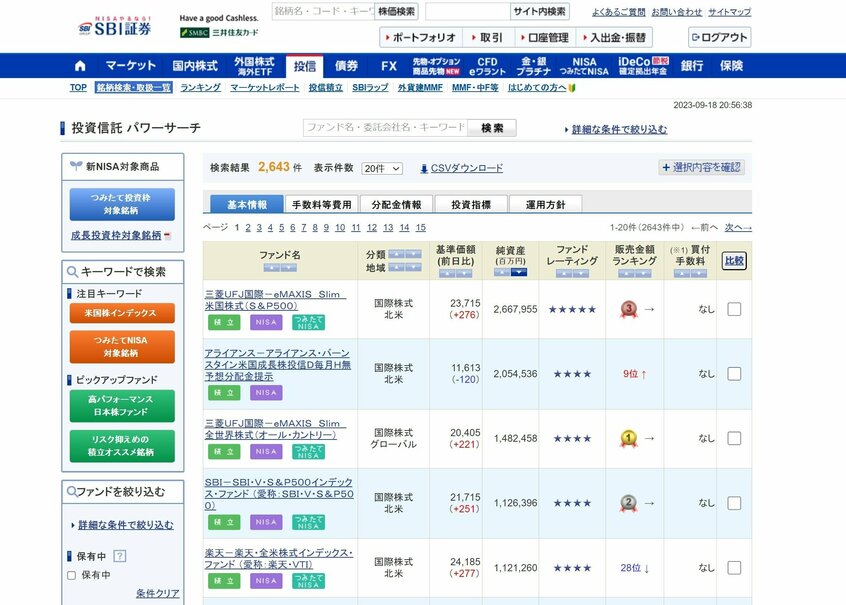Open the 口座管理 menu
The width and height of the screenshot is (846, 605).
point(544,37)
